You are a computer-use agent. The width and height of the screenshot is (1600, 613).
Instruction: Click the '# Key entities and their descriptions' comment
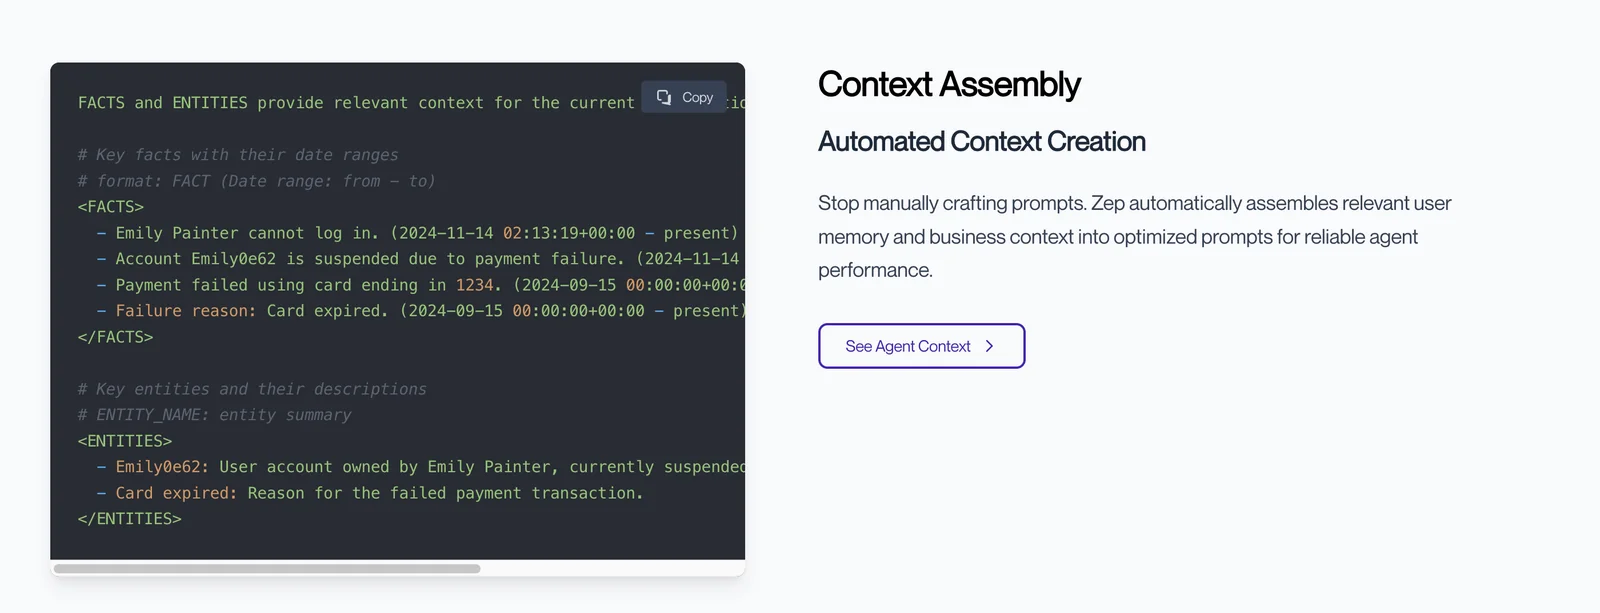coord(252,389)
